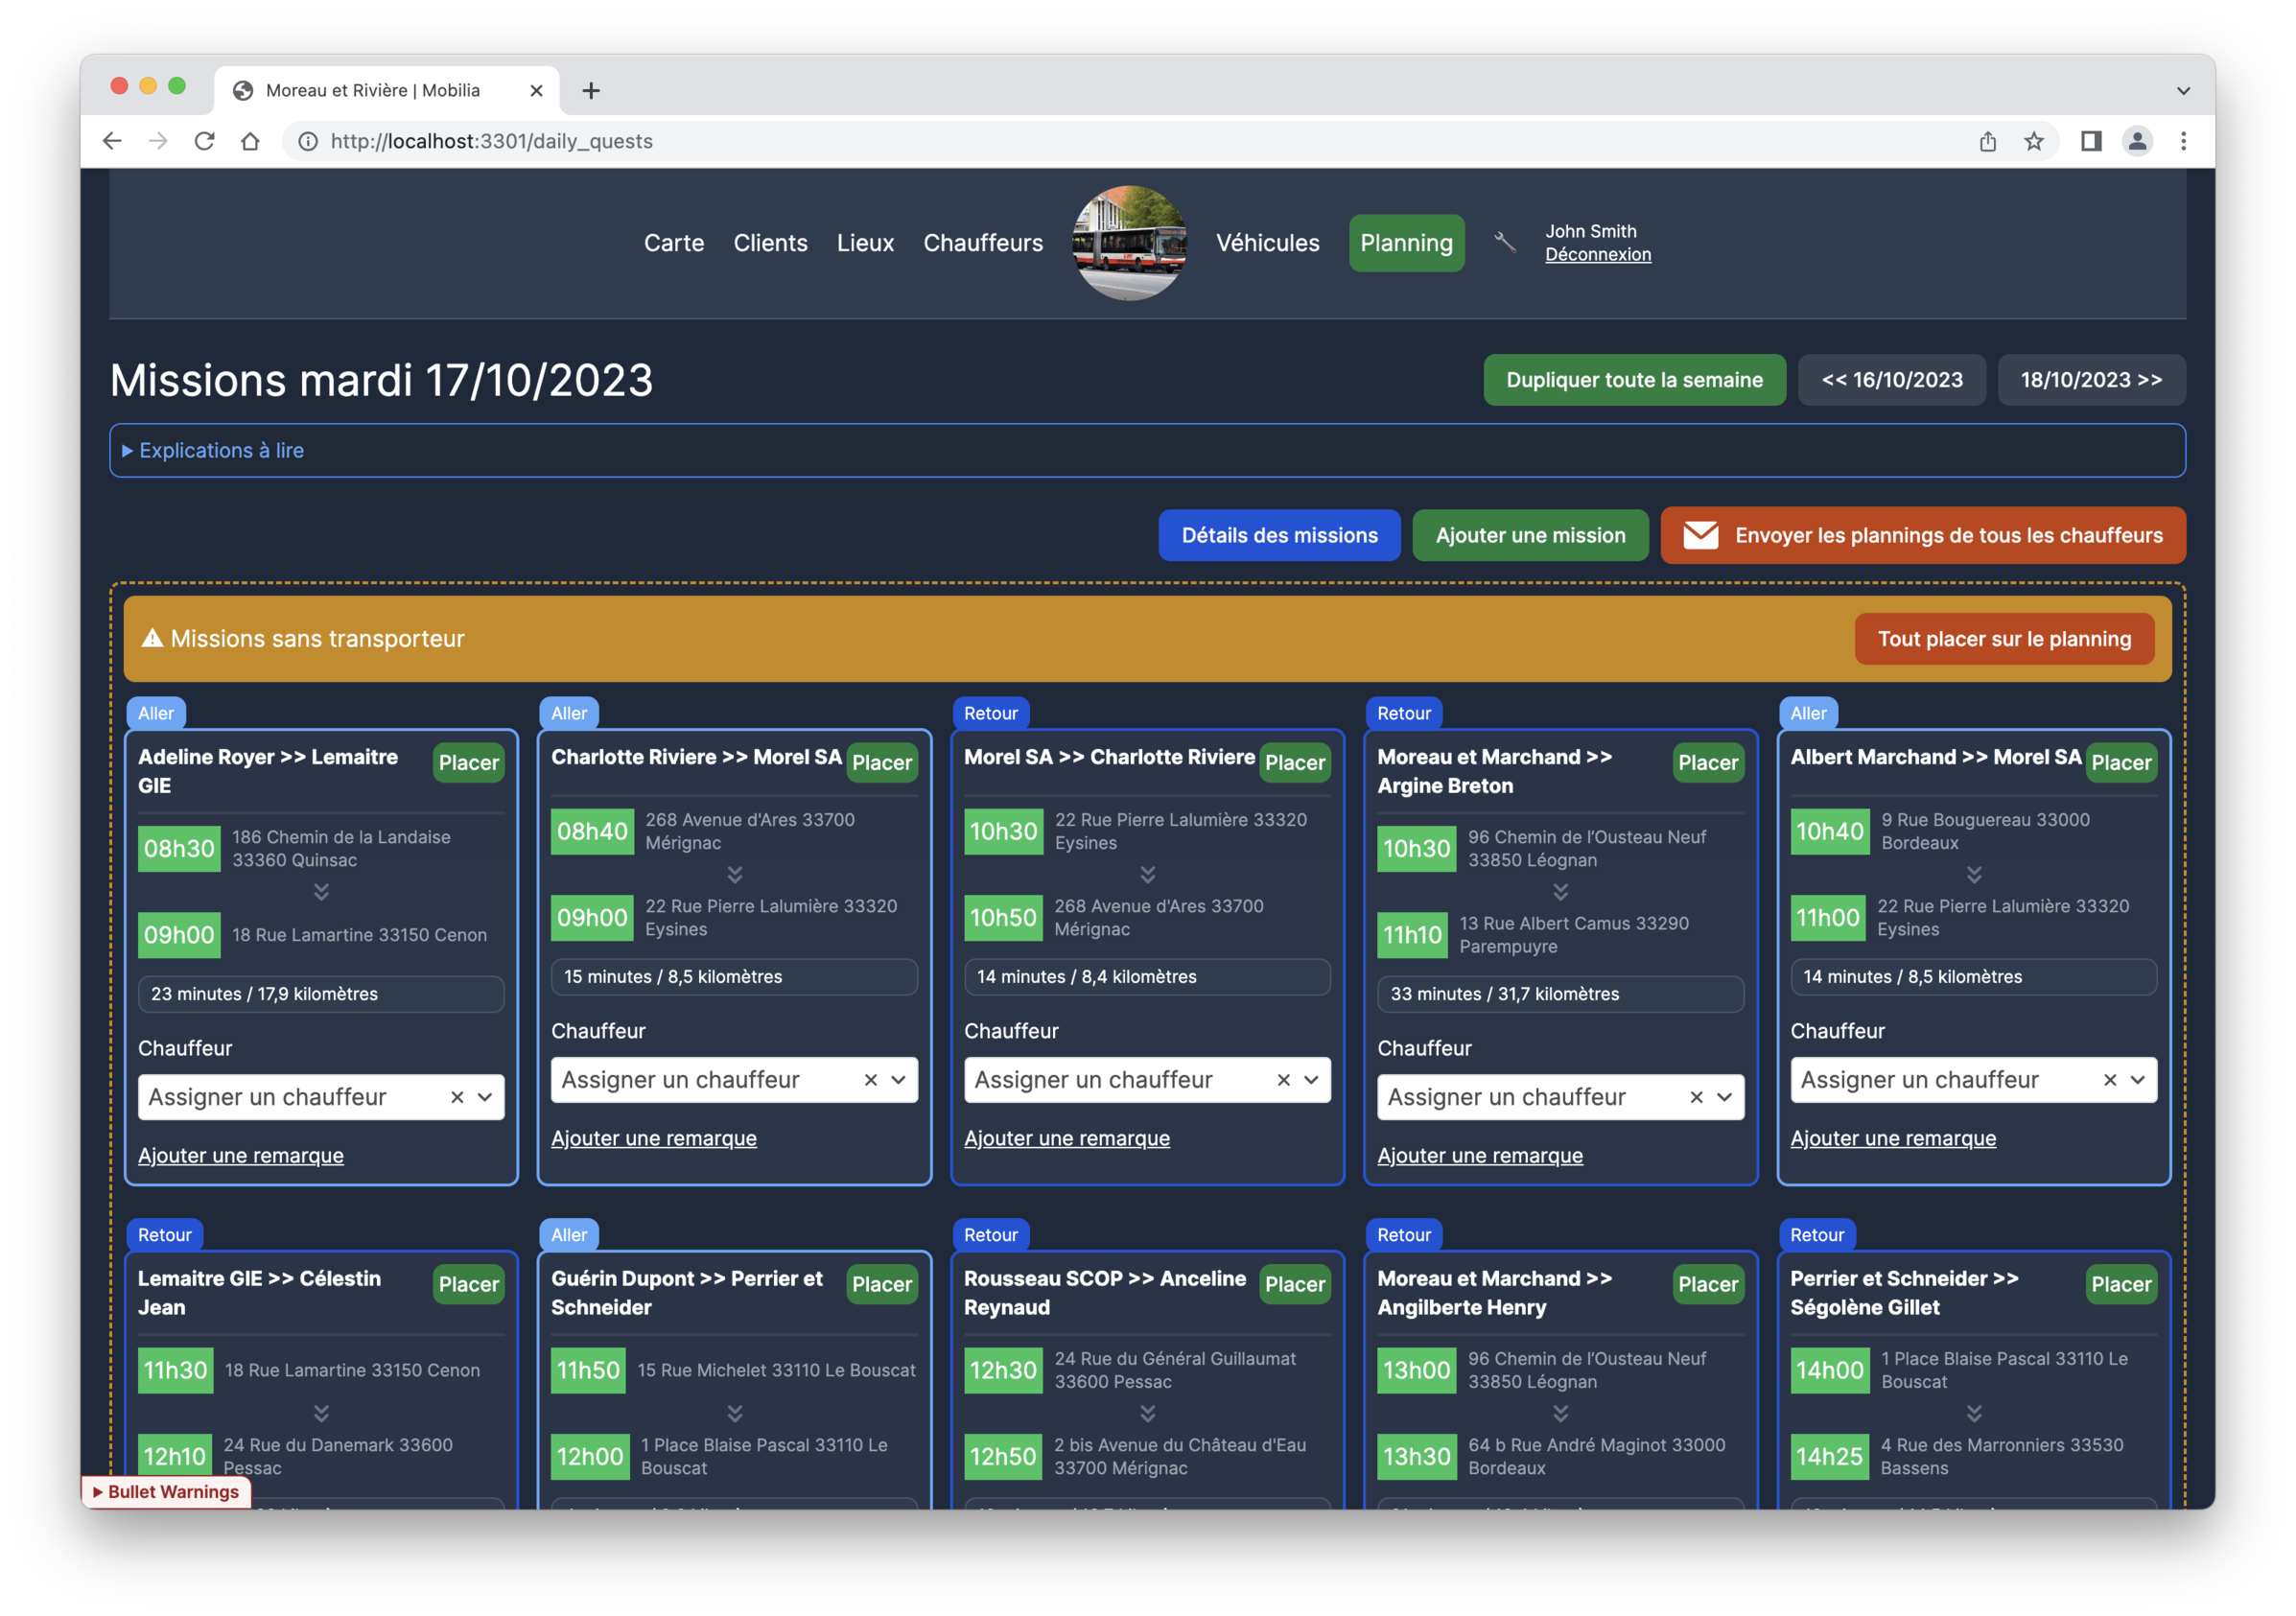2296x1616 pixels.
Task: Open chauffeur dropdown for Morel SA >> Charlotte Riviere
Action: (1311, 1080)
